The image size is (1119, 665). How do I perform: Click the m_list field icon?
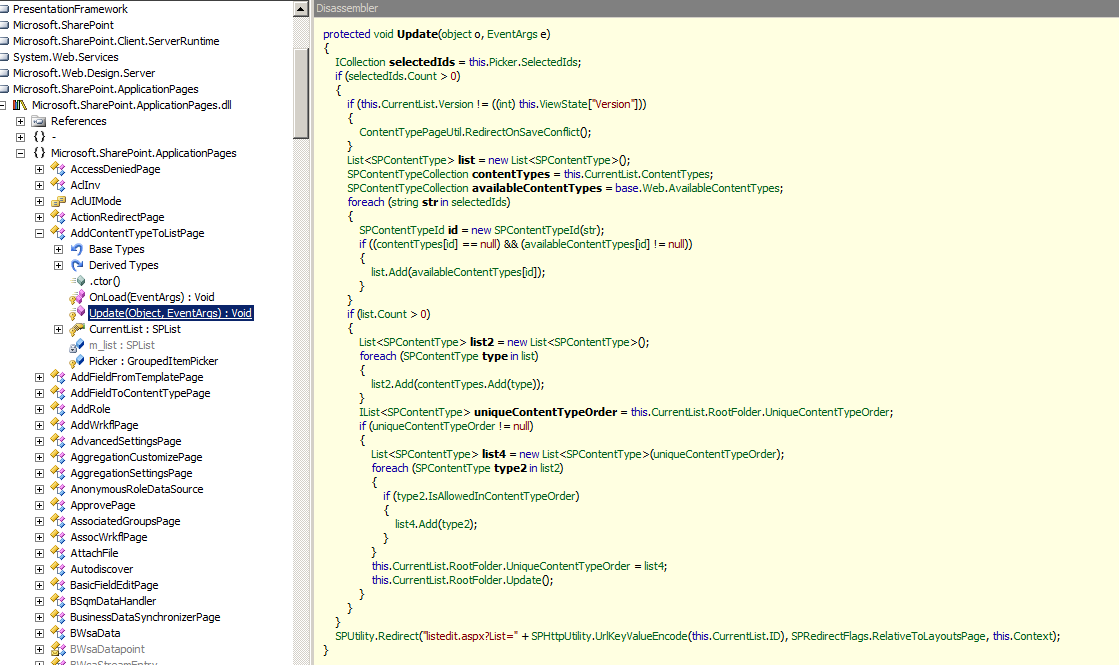click(x=77, y=345)
